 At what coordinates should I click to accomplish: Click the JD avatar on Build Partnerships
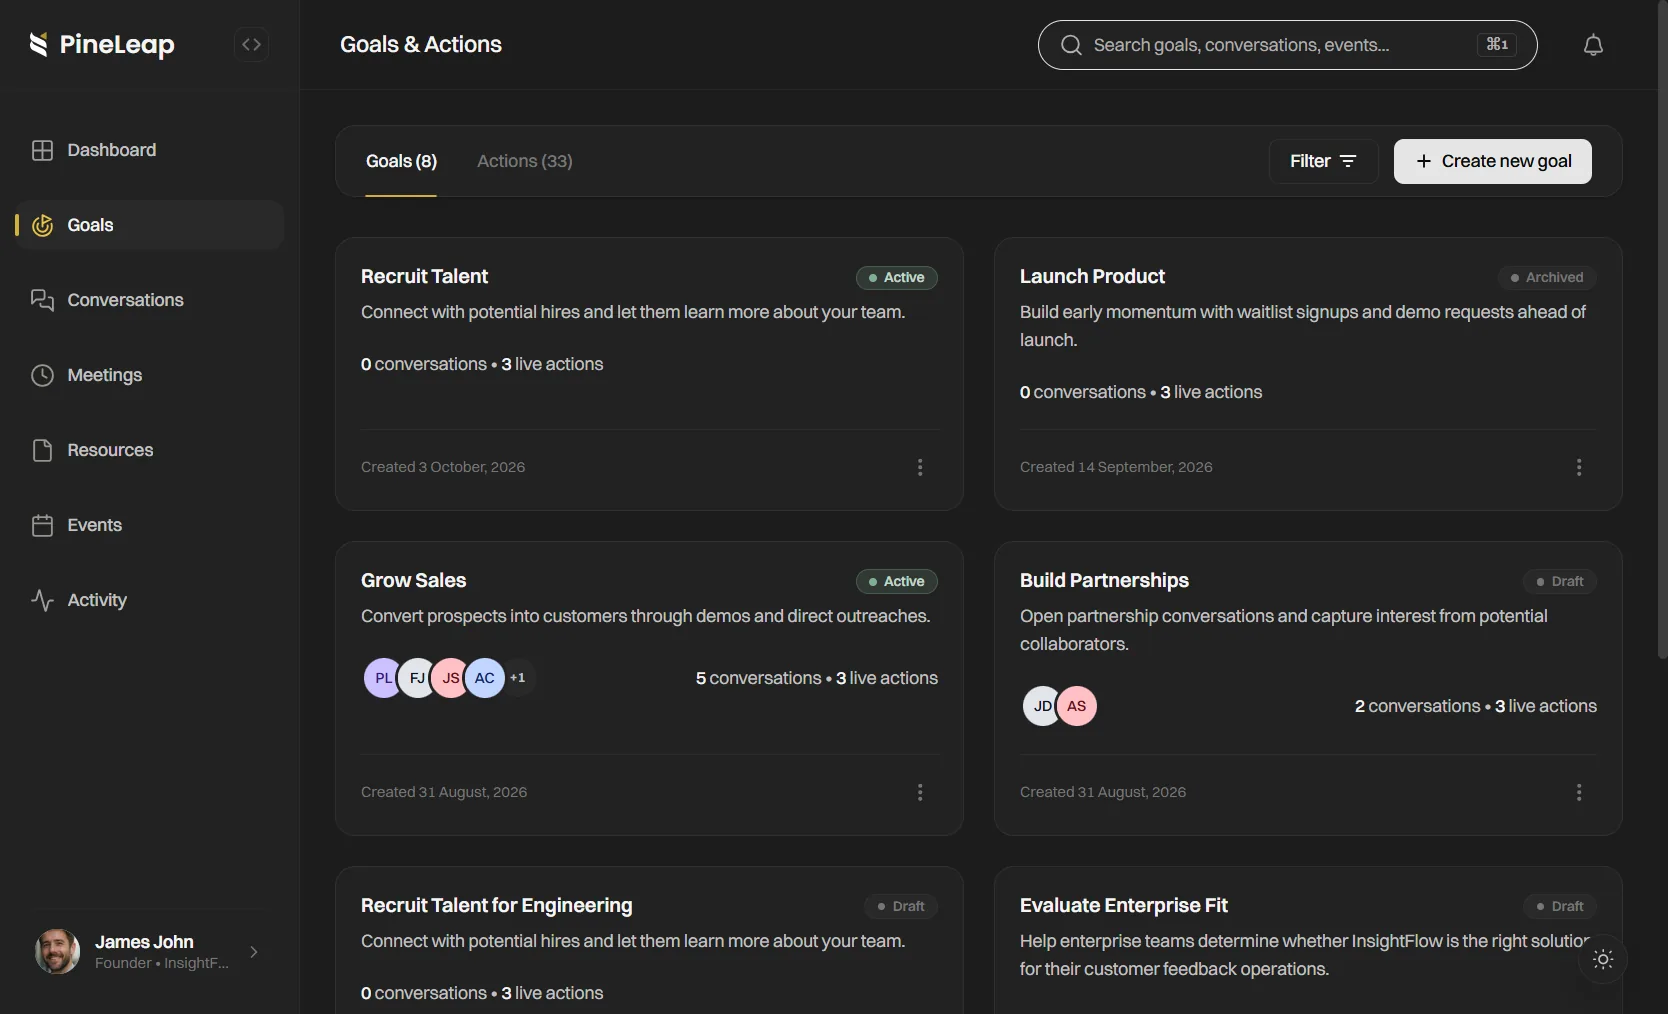(1042, 706)
